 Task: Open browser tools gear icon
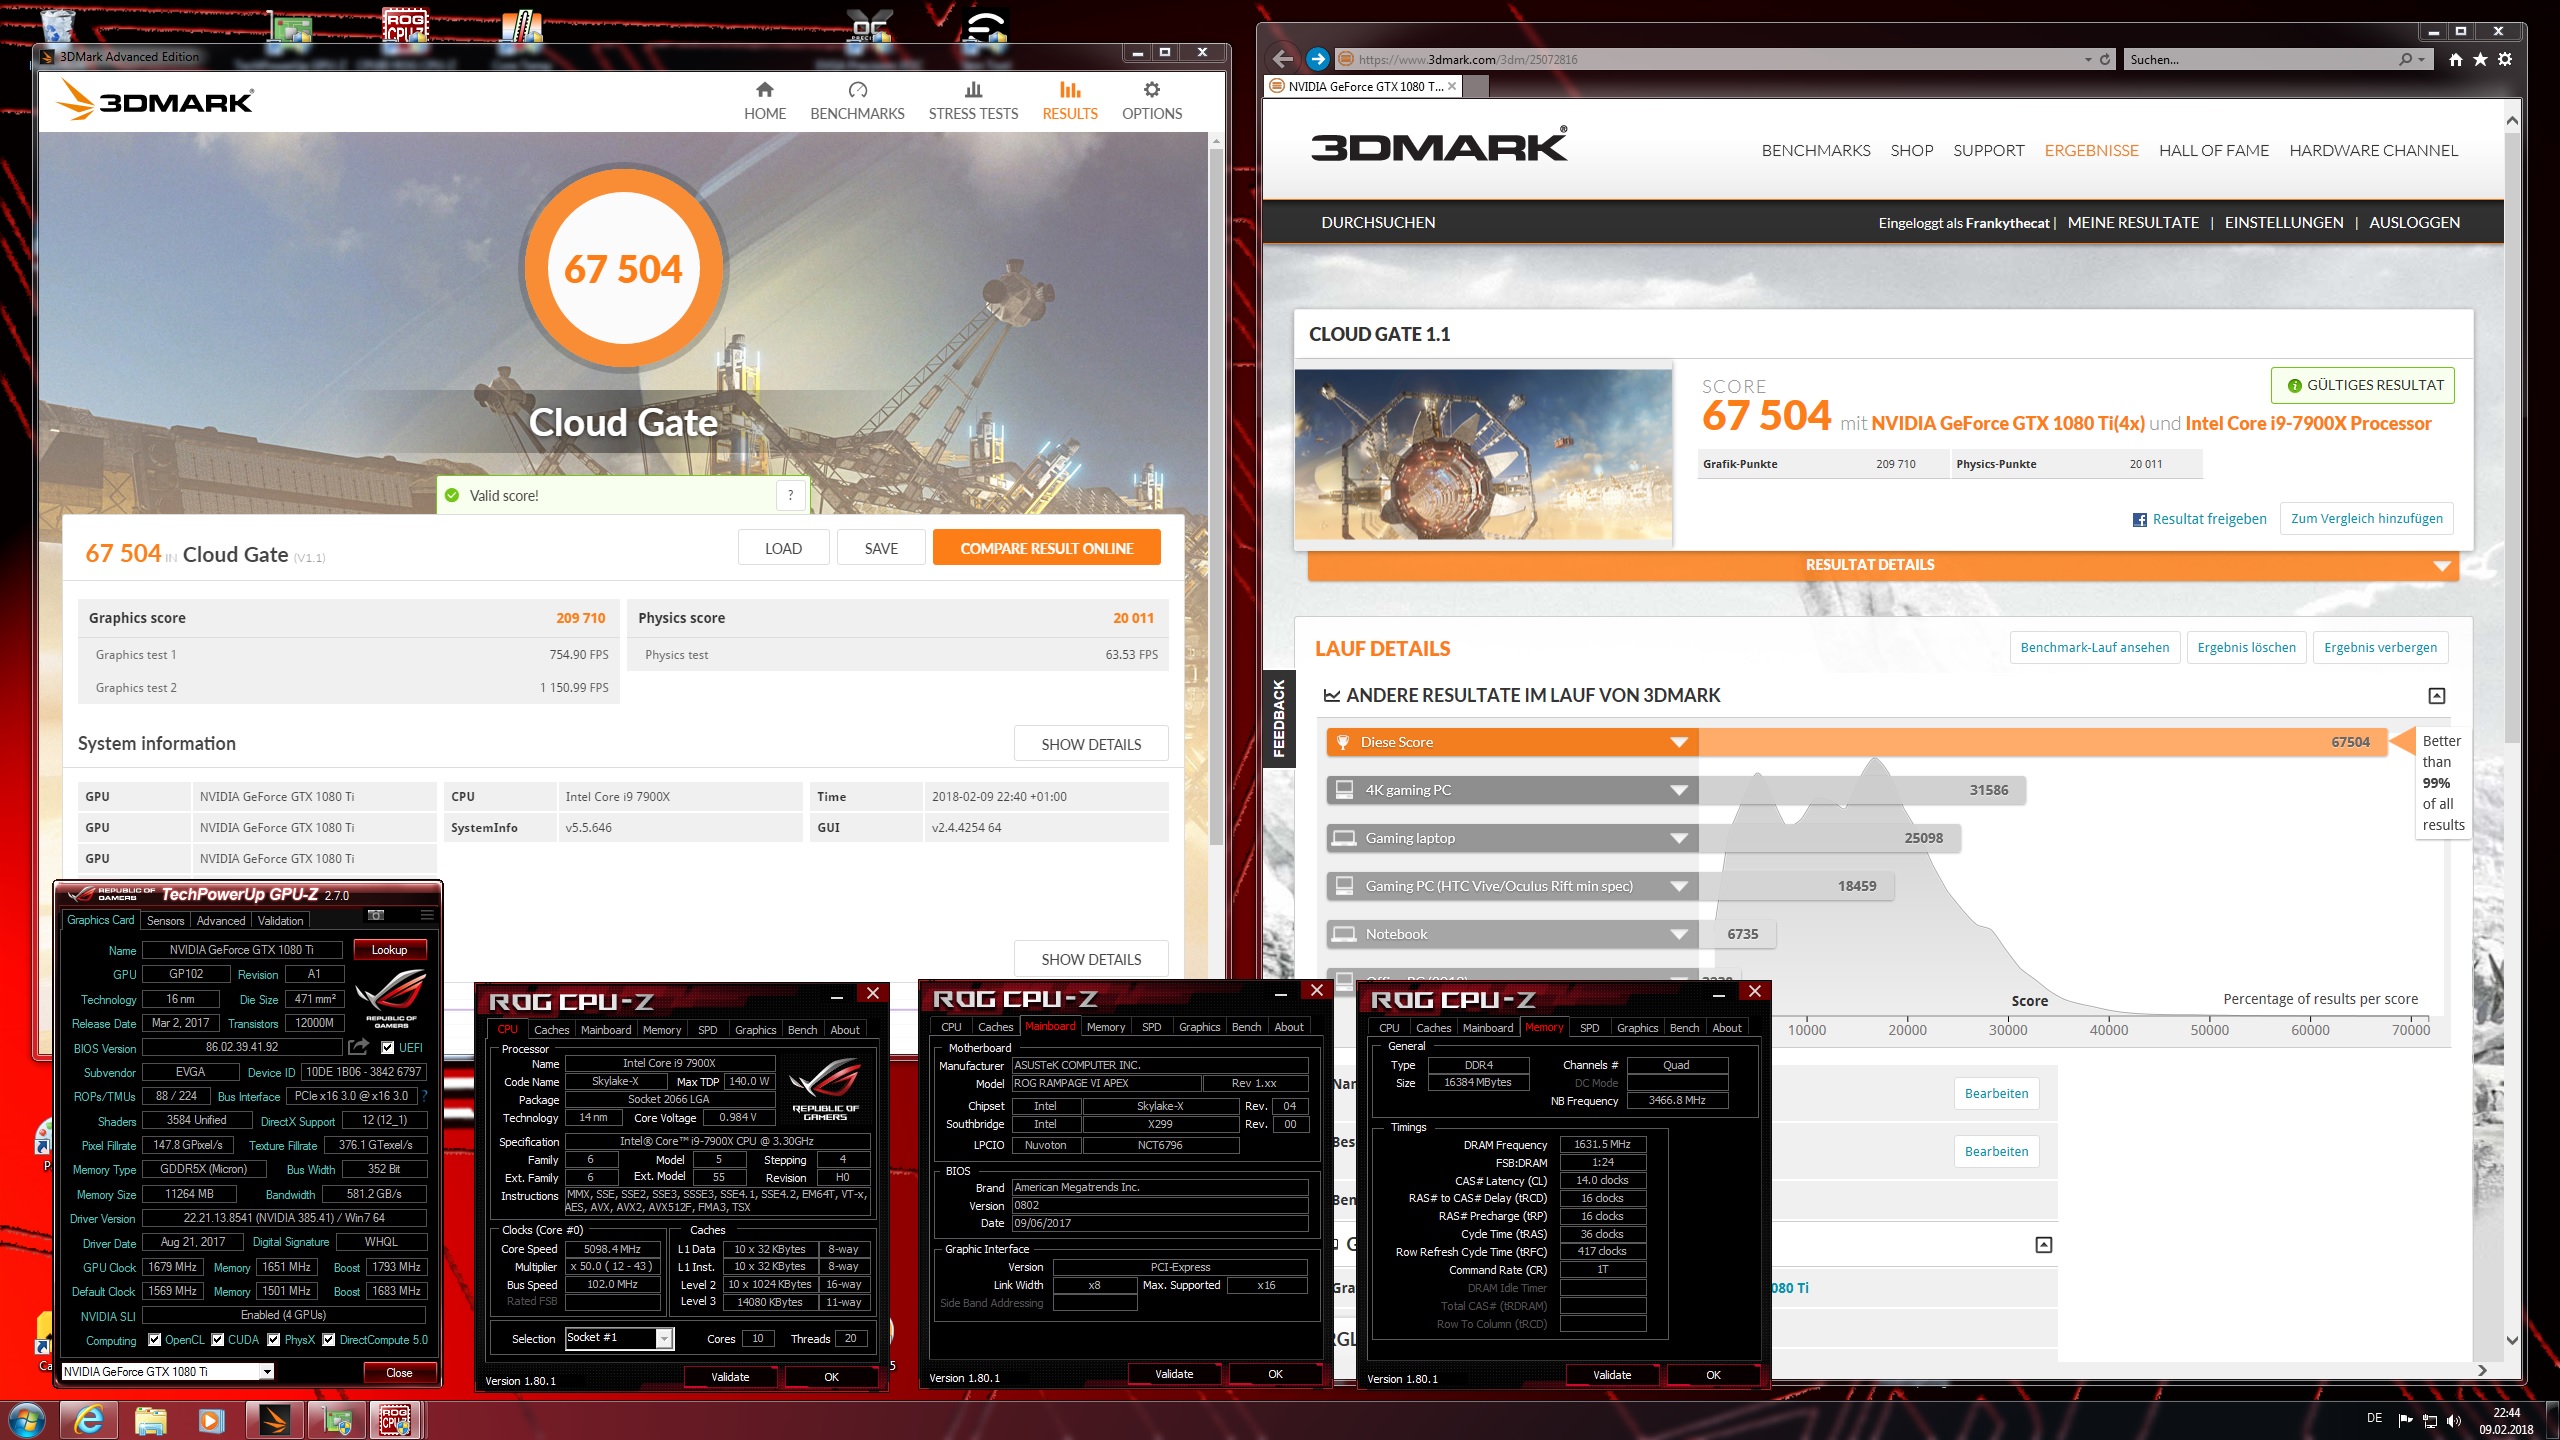2505,60
